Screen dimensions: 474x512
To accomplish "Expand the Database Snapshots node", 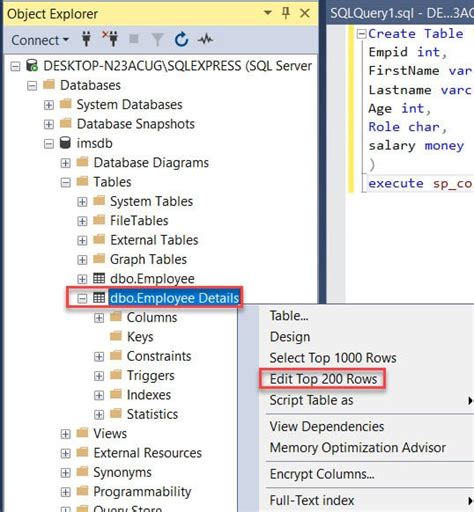I will 49,124.
